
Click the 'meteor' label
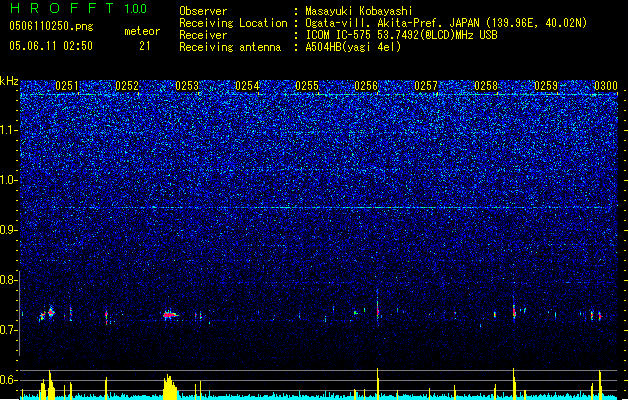point(142,31)
